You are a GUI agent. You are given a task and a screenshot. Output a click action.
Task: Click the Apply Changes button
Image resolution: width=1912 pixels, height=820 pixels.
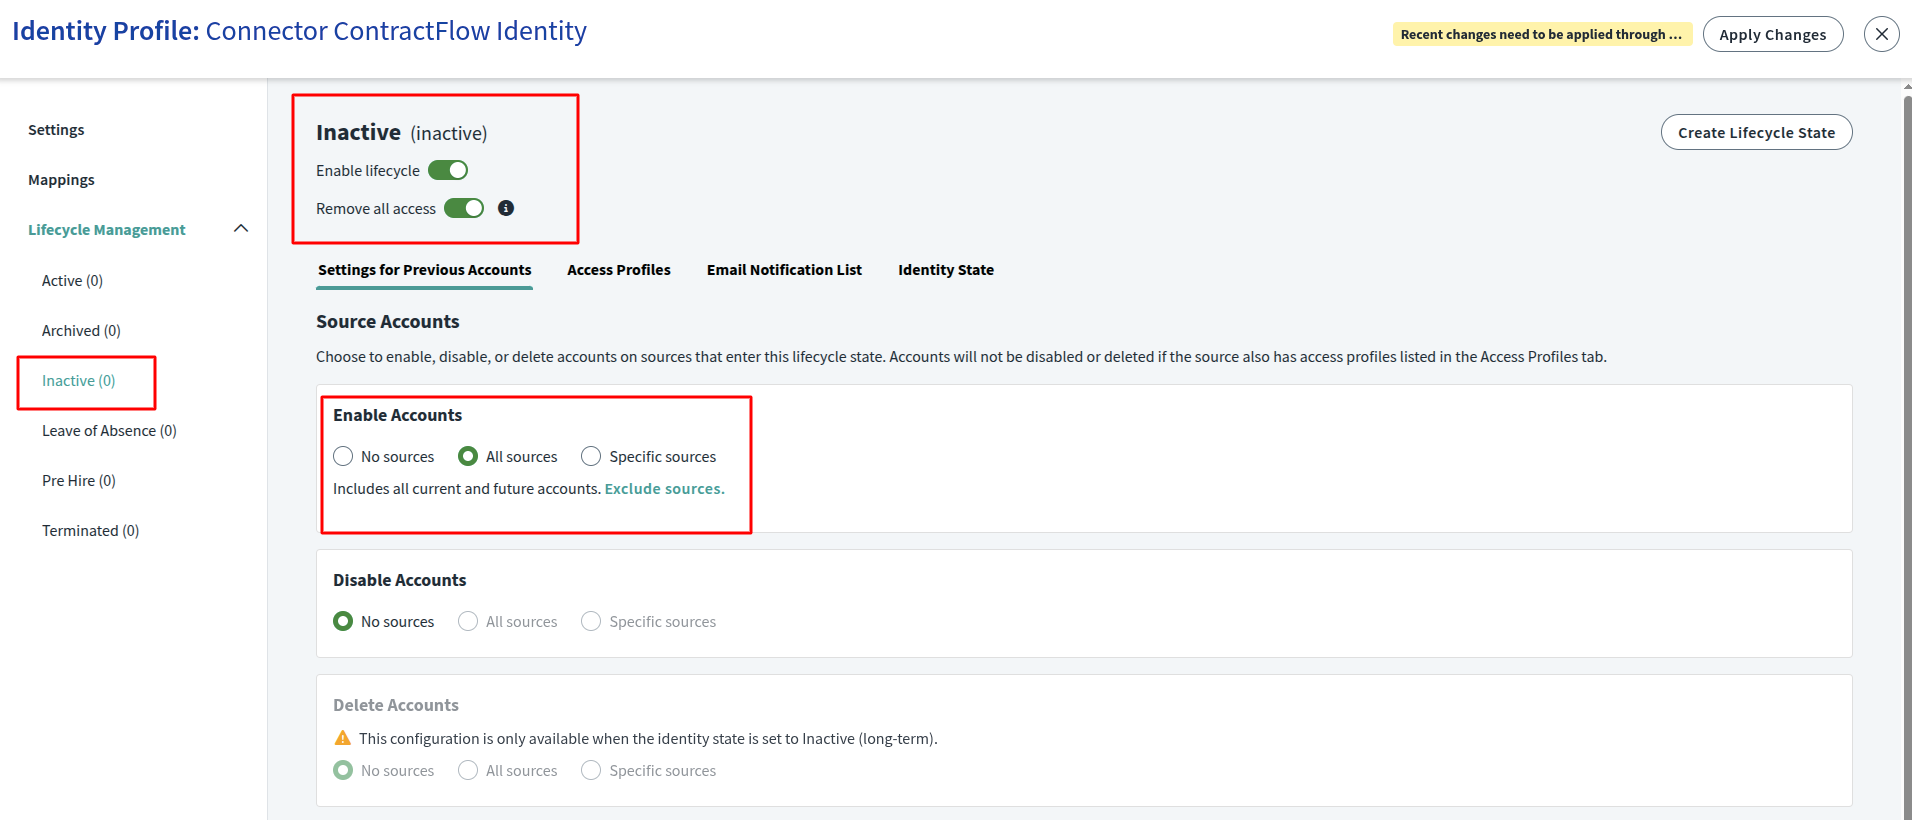point(1772,34)
